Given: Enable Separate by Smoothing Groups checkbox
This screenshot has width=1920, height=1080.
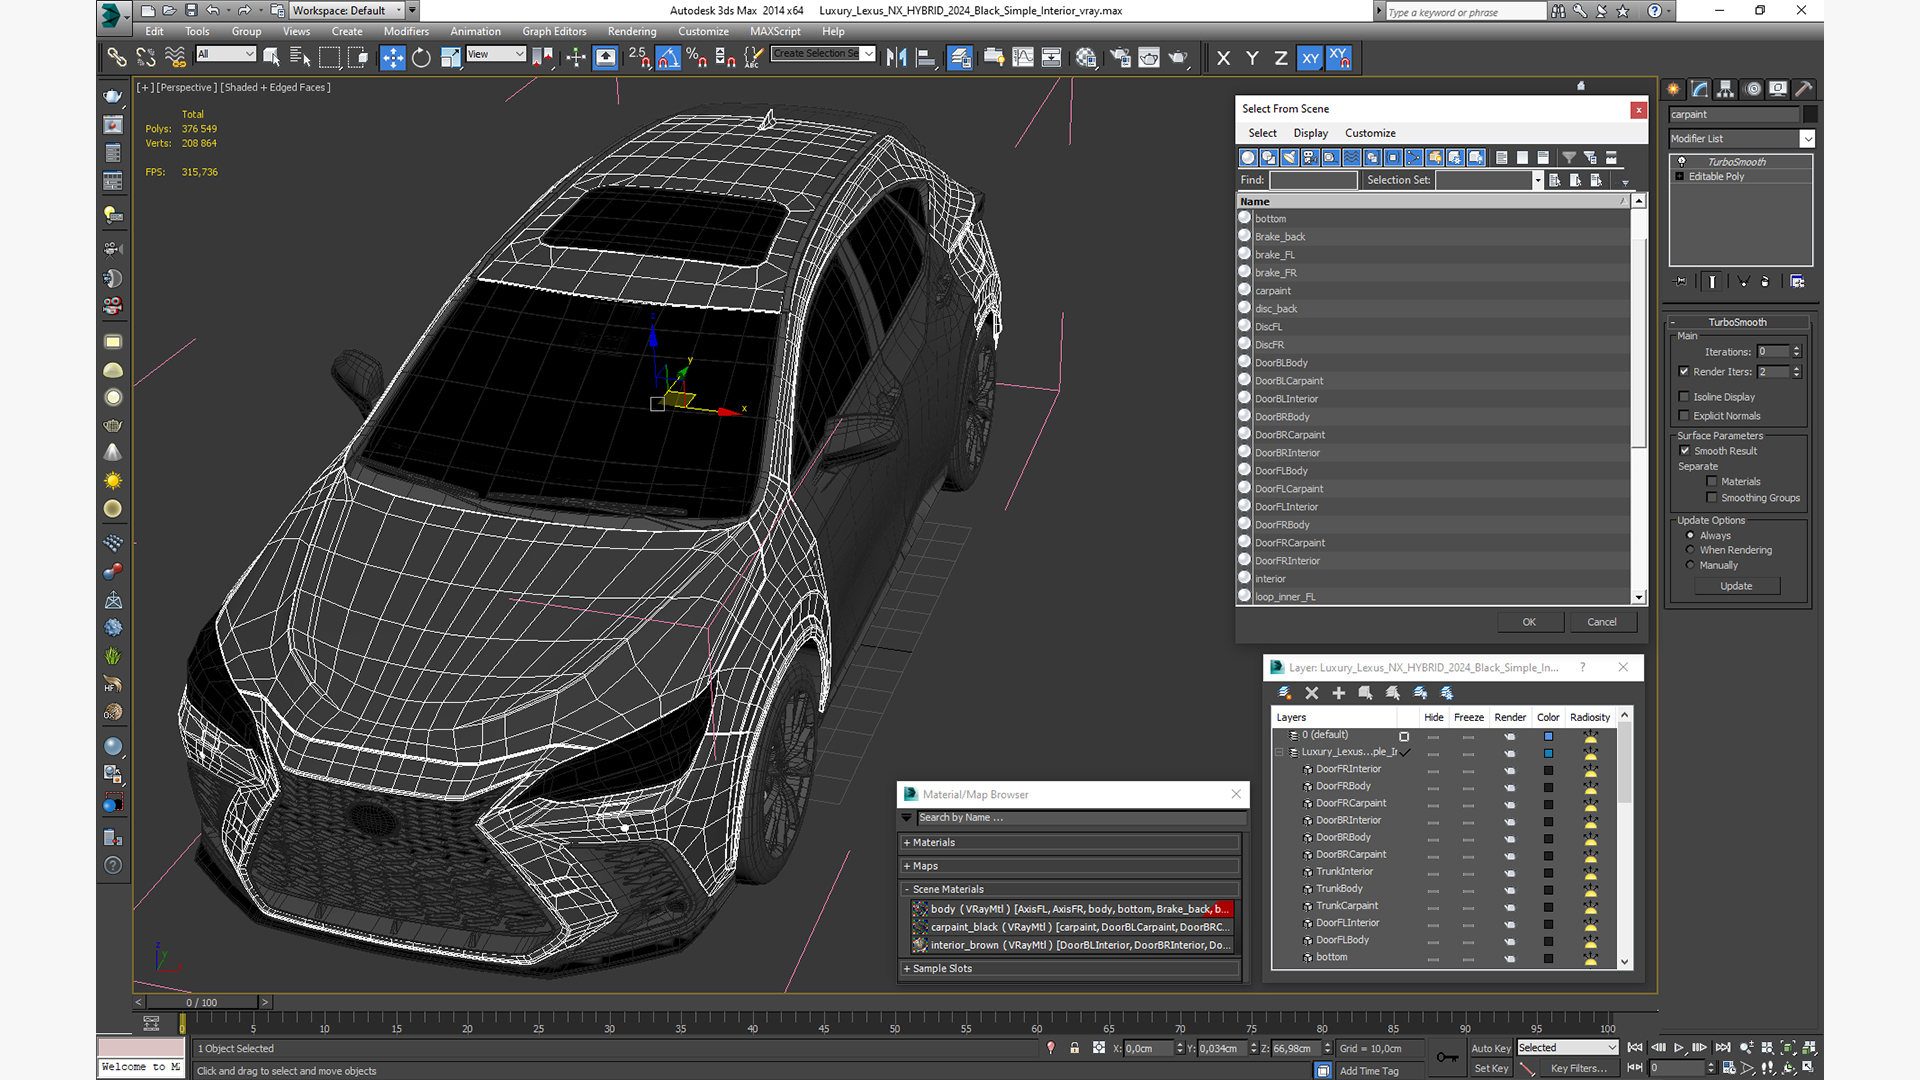Looking at the screenshot, I should [1712, 498].
